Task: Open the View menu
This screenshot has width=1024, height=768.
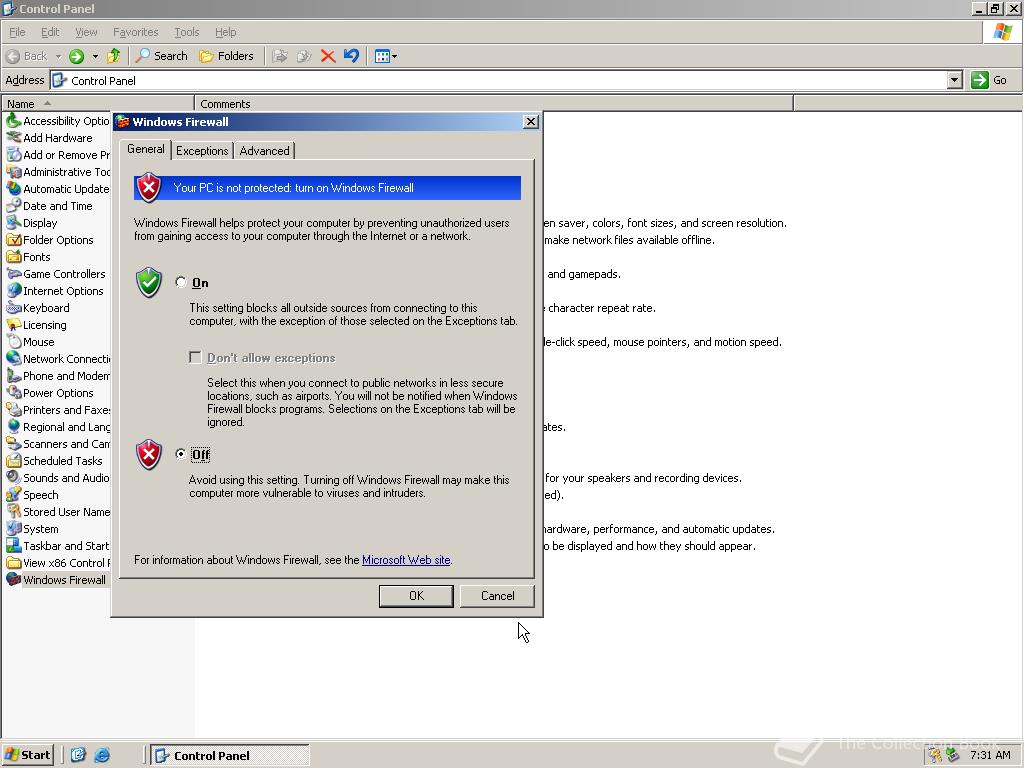Action: 86,32
